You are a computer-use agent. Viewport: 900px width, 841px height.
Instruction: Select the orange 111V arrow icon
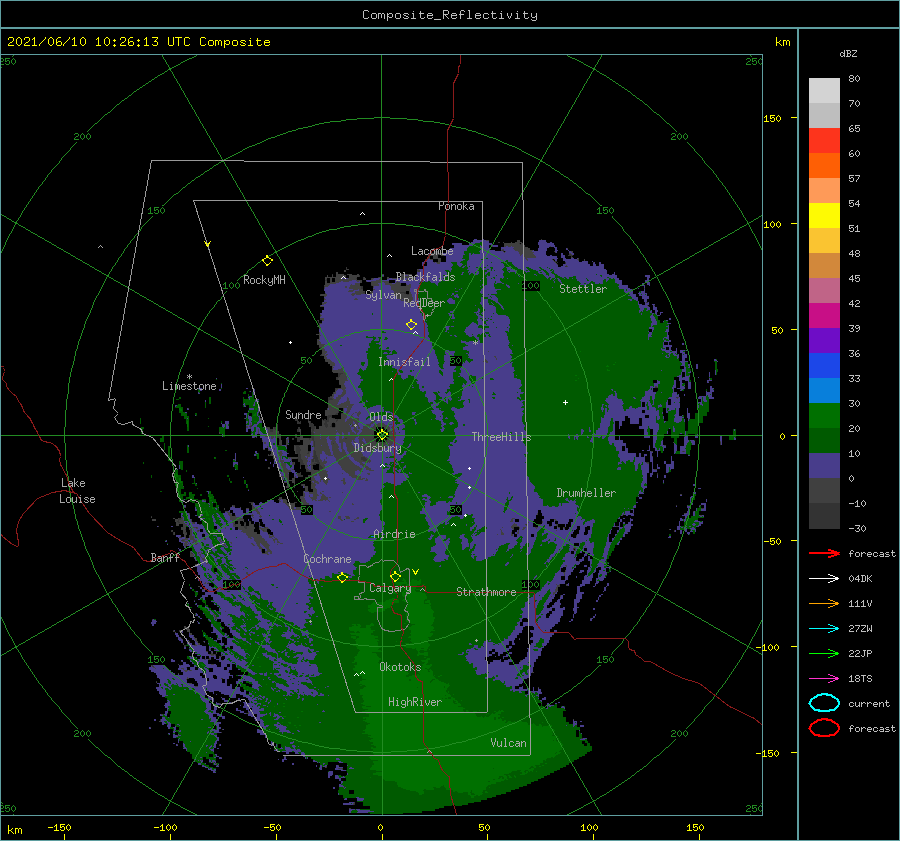[824, 603]
